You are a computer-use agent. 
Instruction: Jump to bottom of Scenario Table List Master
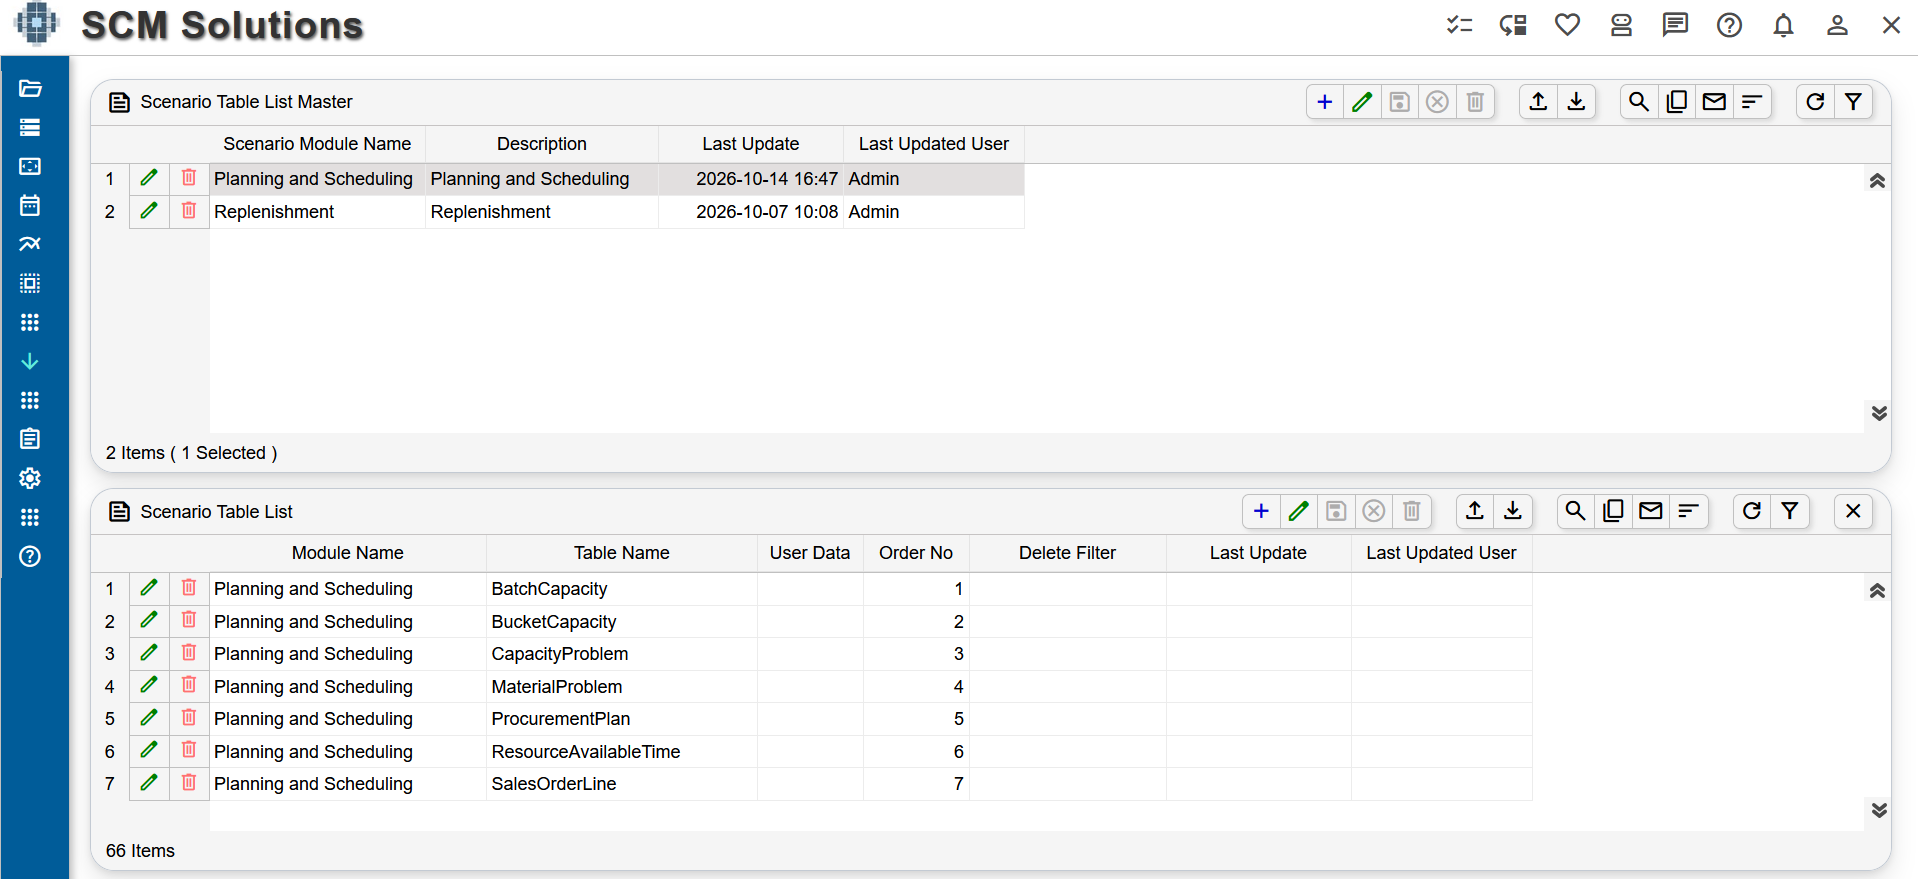pos(1879,413)
